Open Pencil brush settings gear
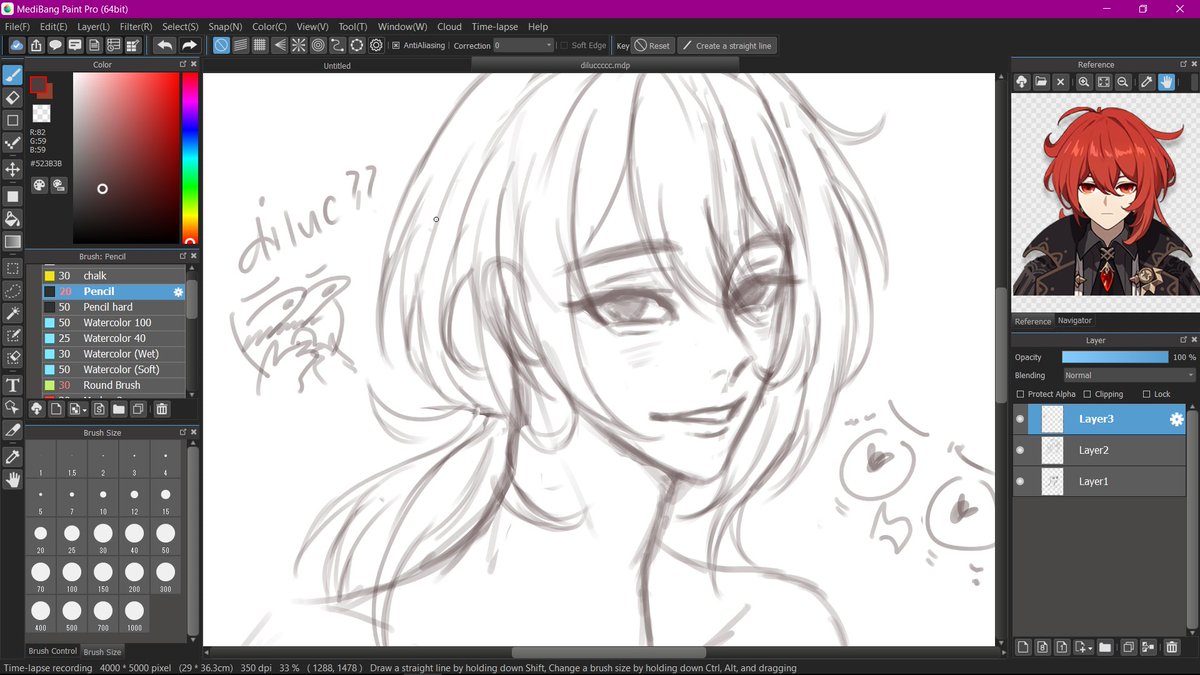 coord(178,292)
